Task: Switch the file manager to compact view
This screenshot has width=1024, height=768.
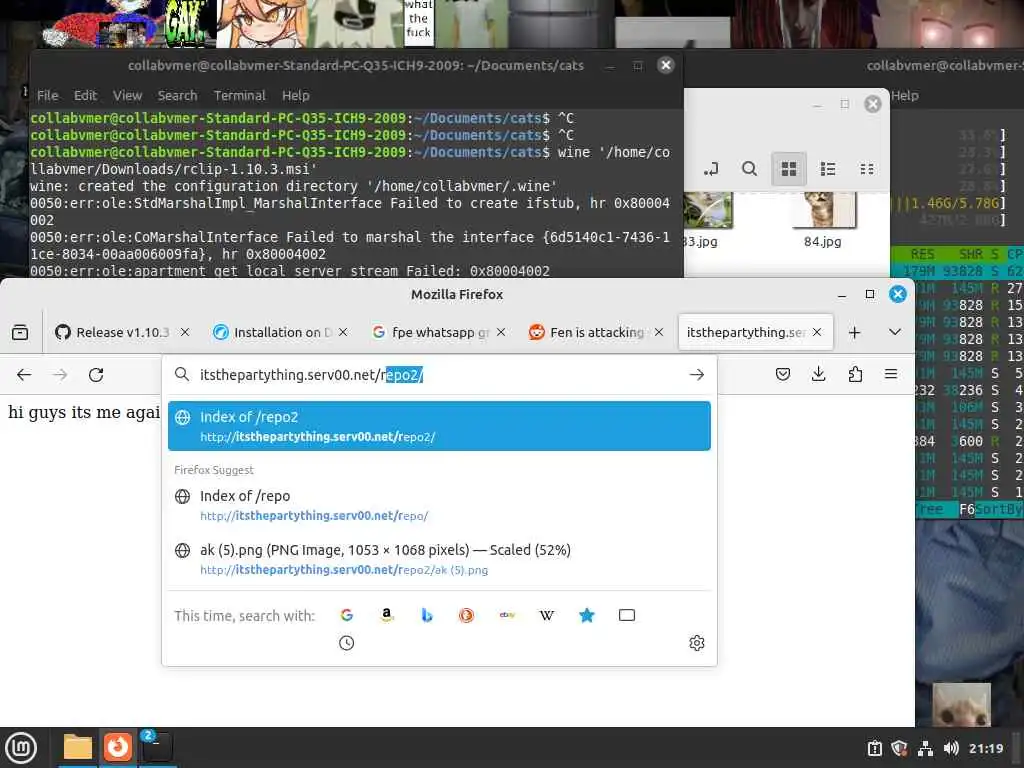Action: pos(867,169)
